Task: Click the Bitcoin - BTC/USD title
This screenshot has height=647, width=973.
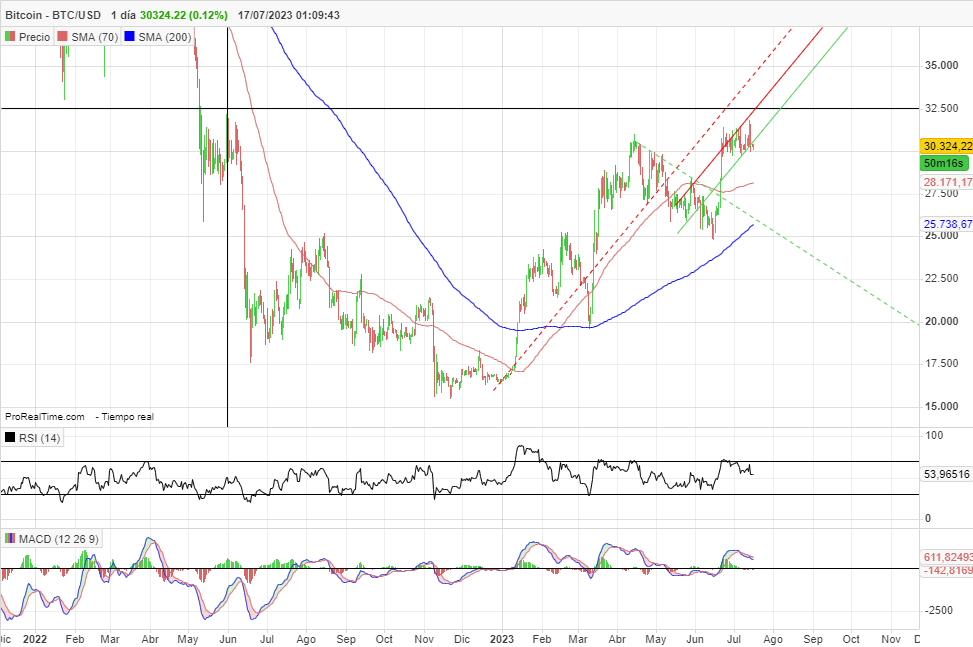Action: pos(53,15)
